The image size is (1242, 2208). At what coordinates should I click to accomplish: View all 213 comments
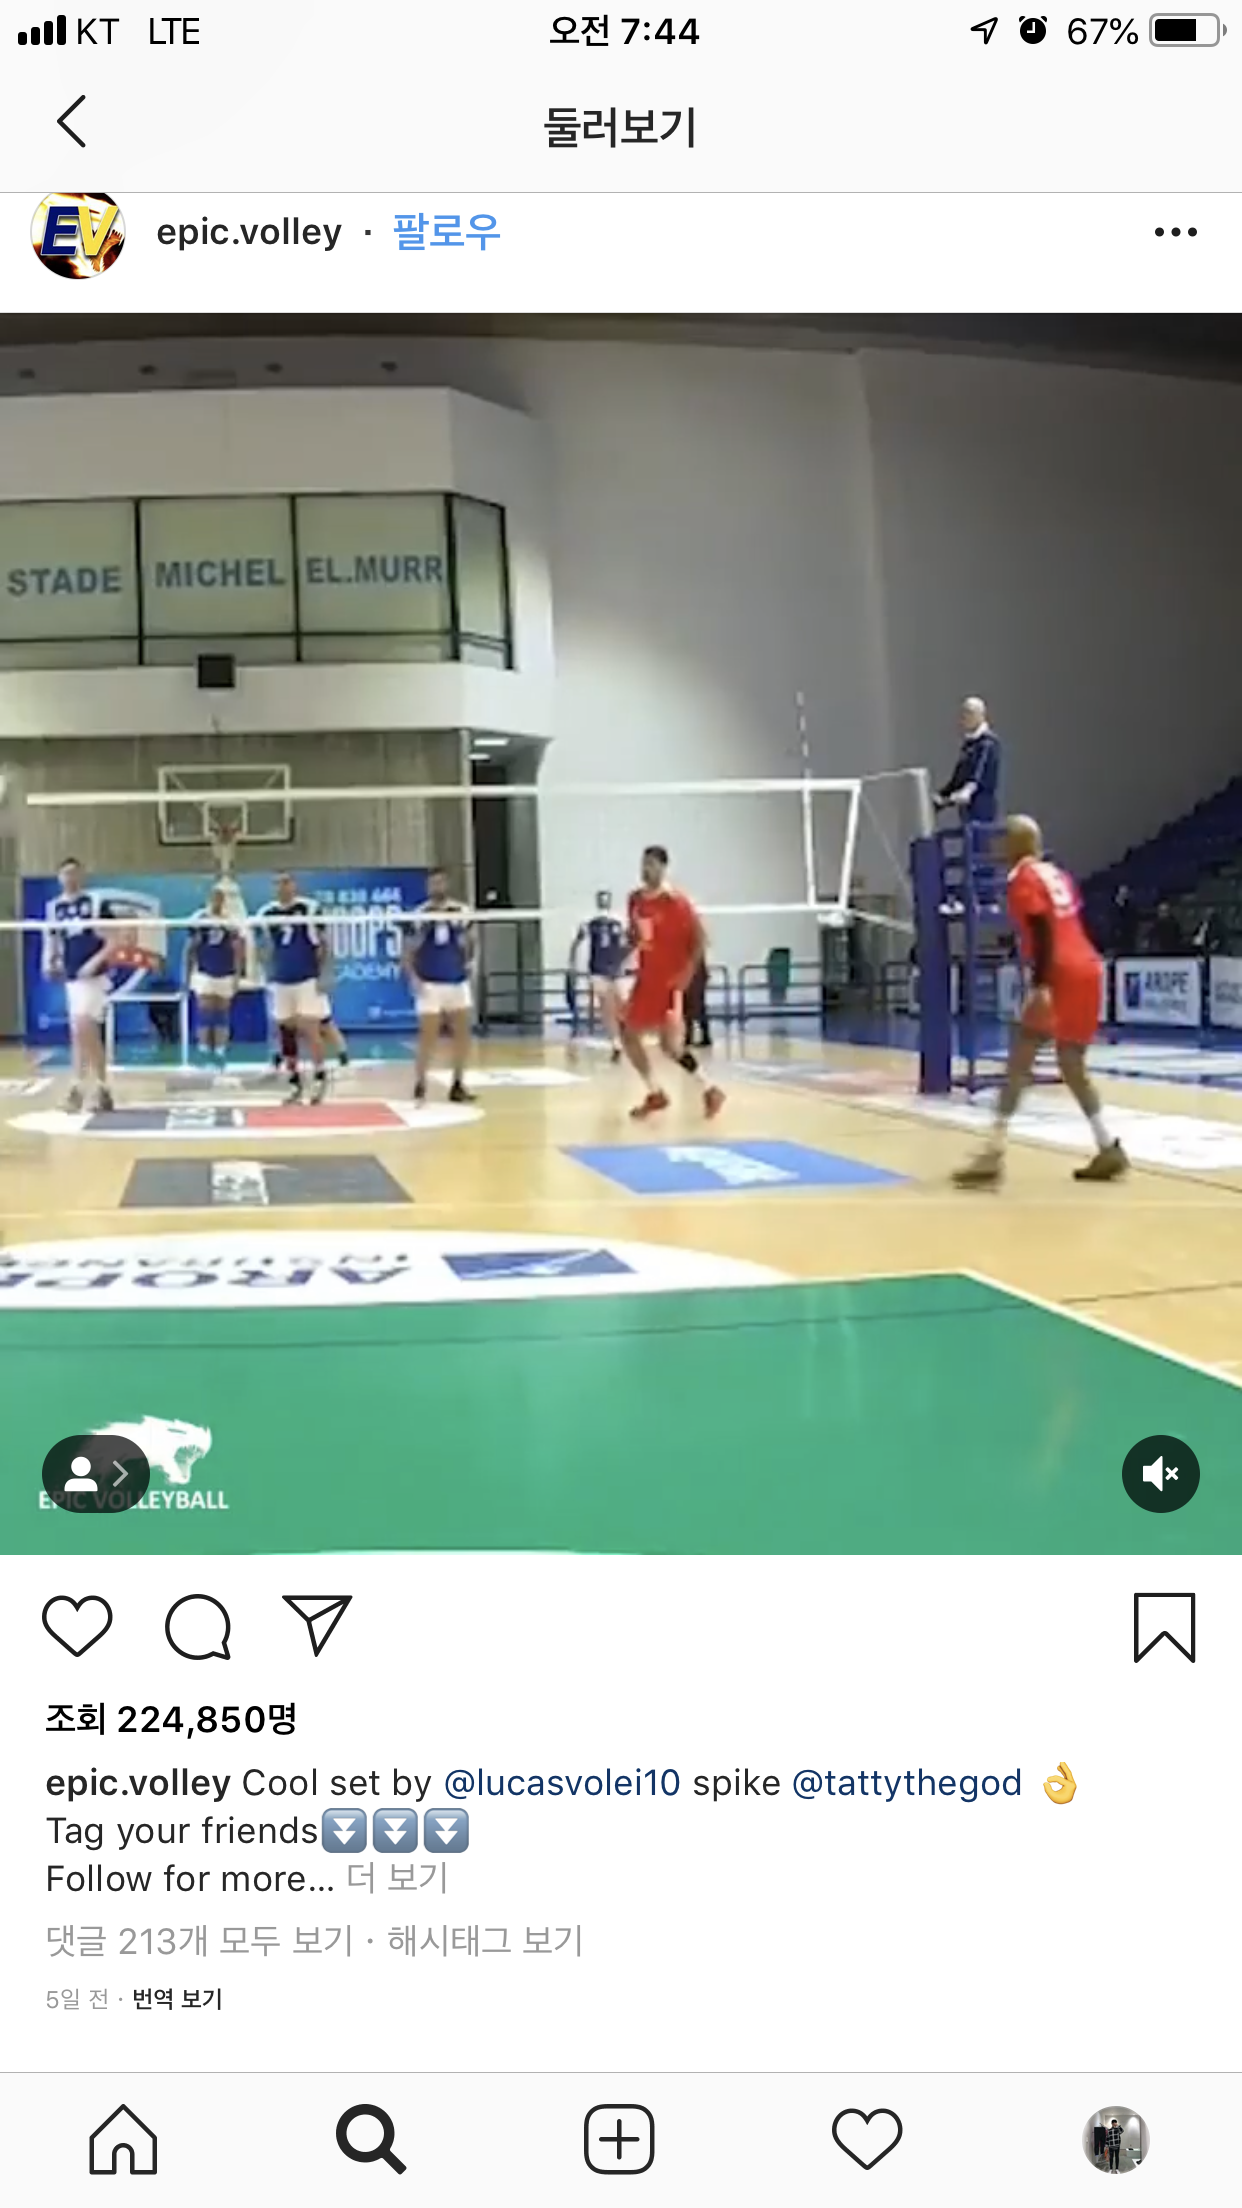click(x=200, y=1940)
